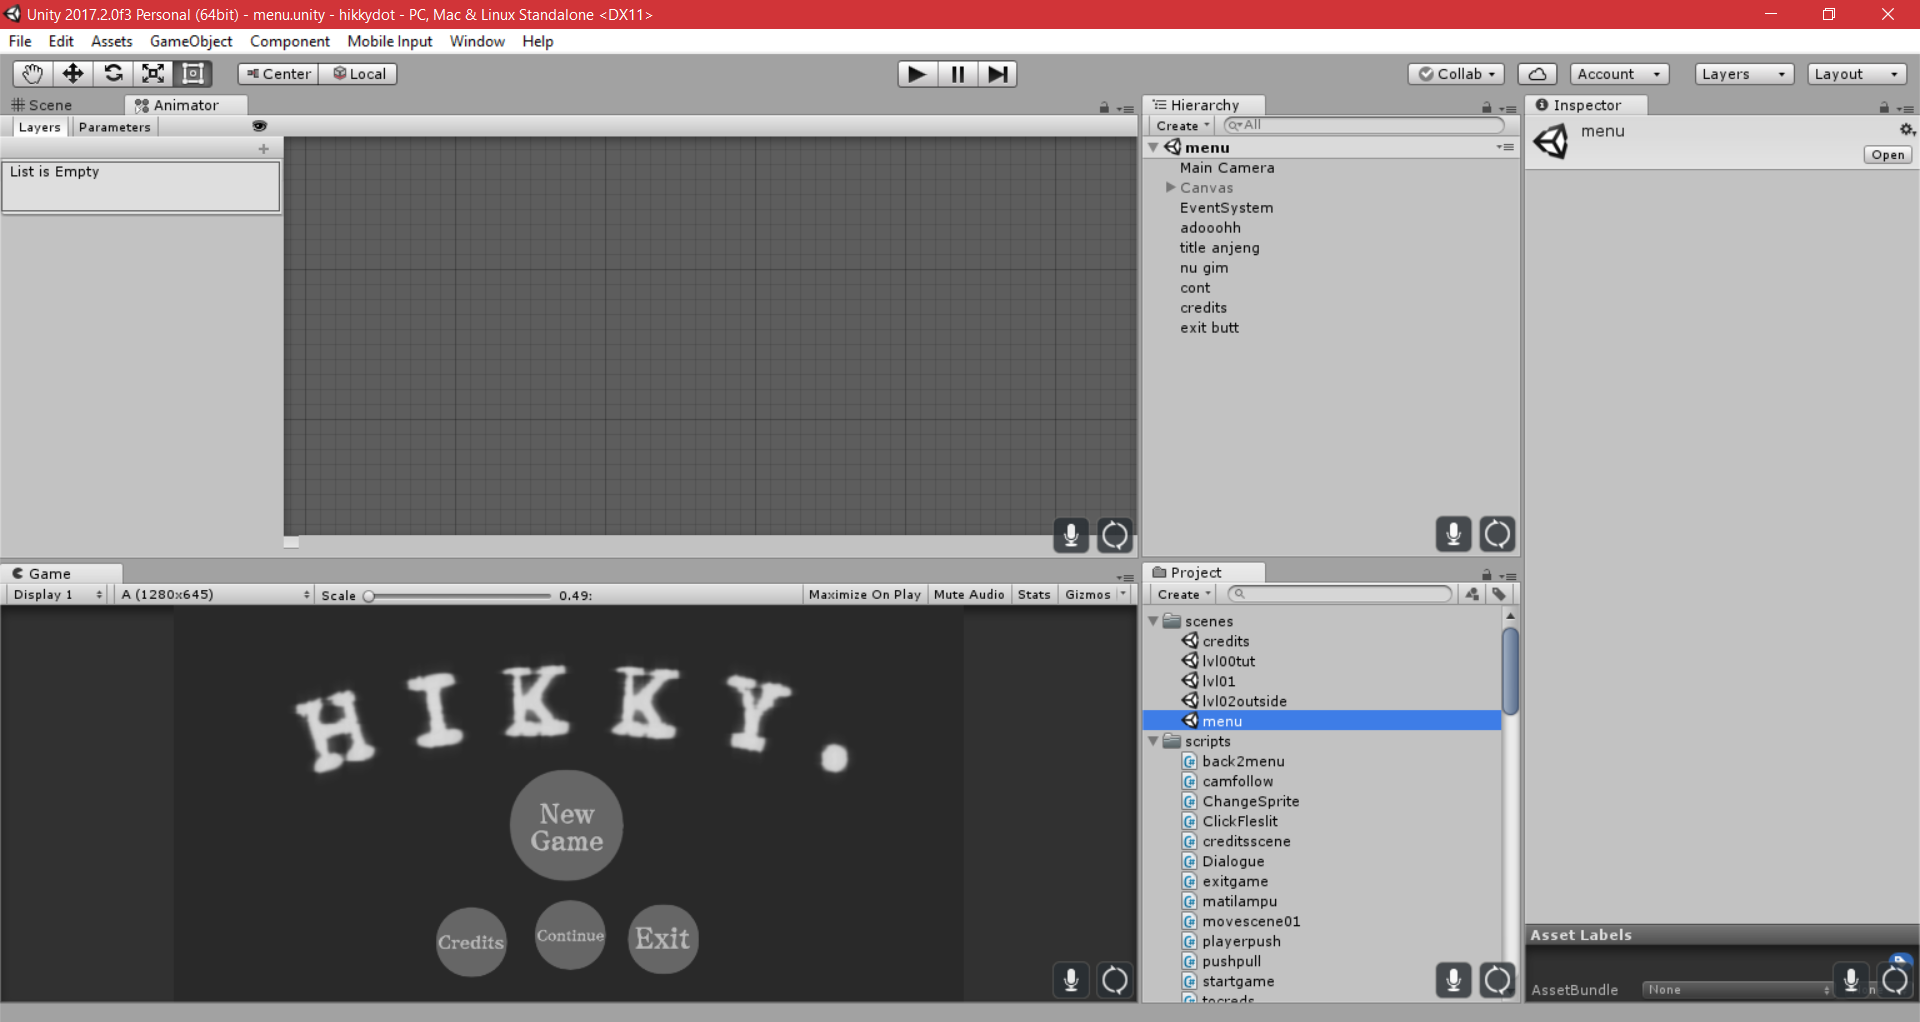Click the Credits button in Game view

click(471, 942)
